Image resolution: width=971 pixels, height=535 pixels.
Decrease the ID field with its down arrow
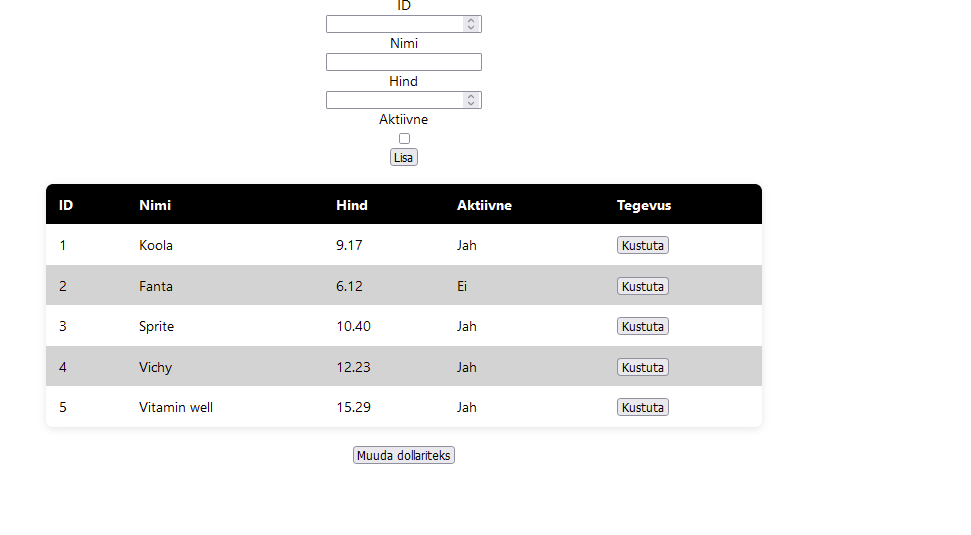(x=471, y=28)
